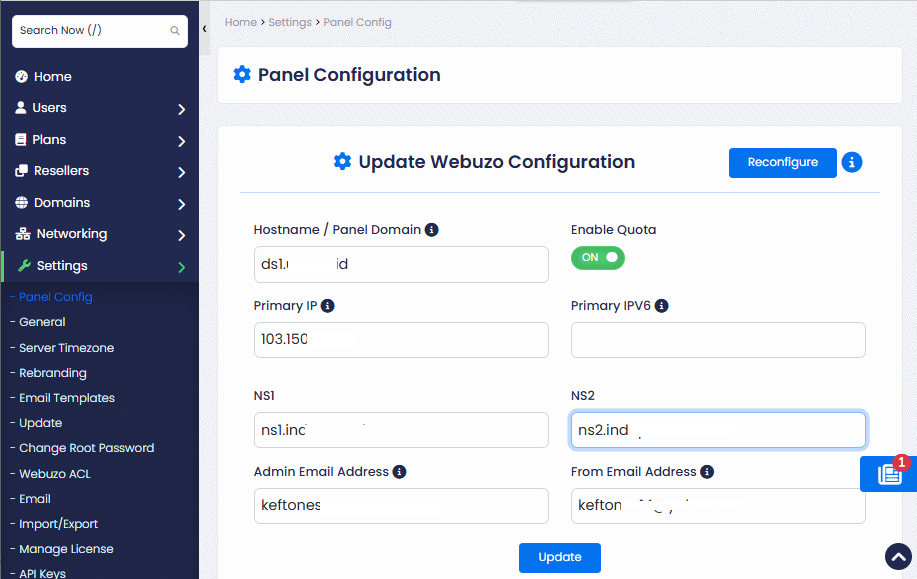Click the Domains sidebar label
917x579 pixels.
62,202
